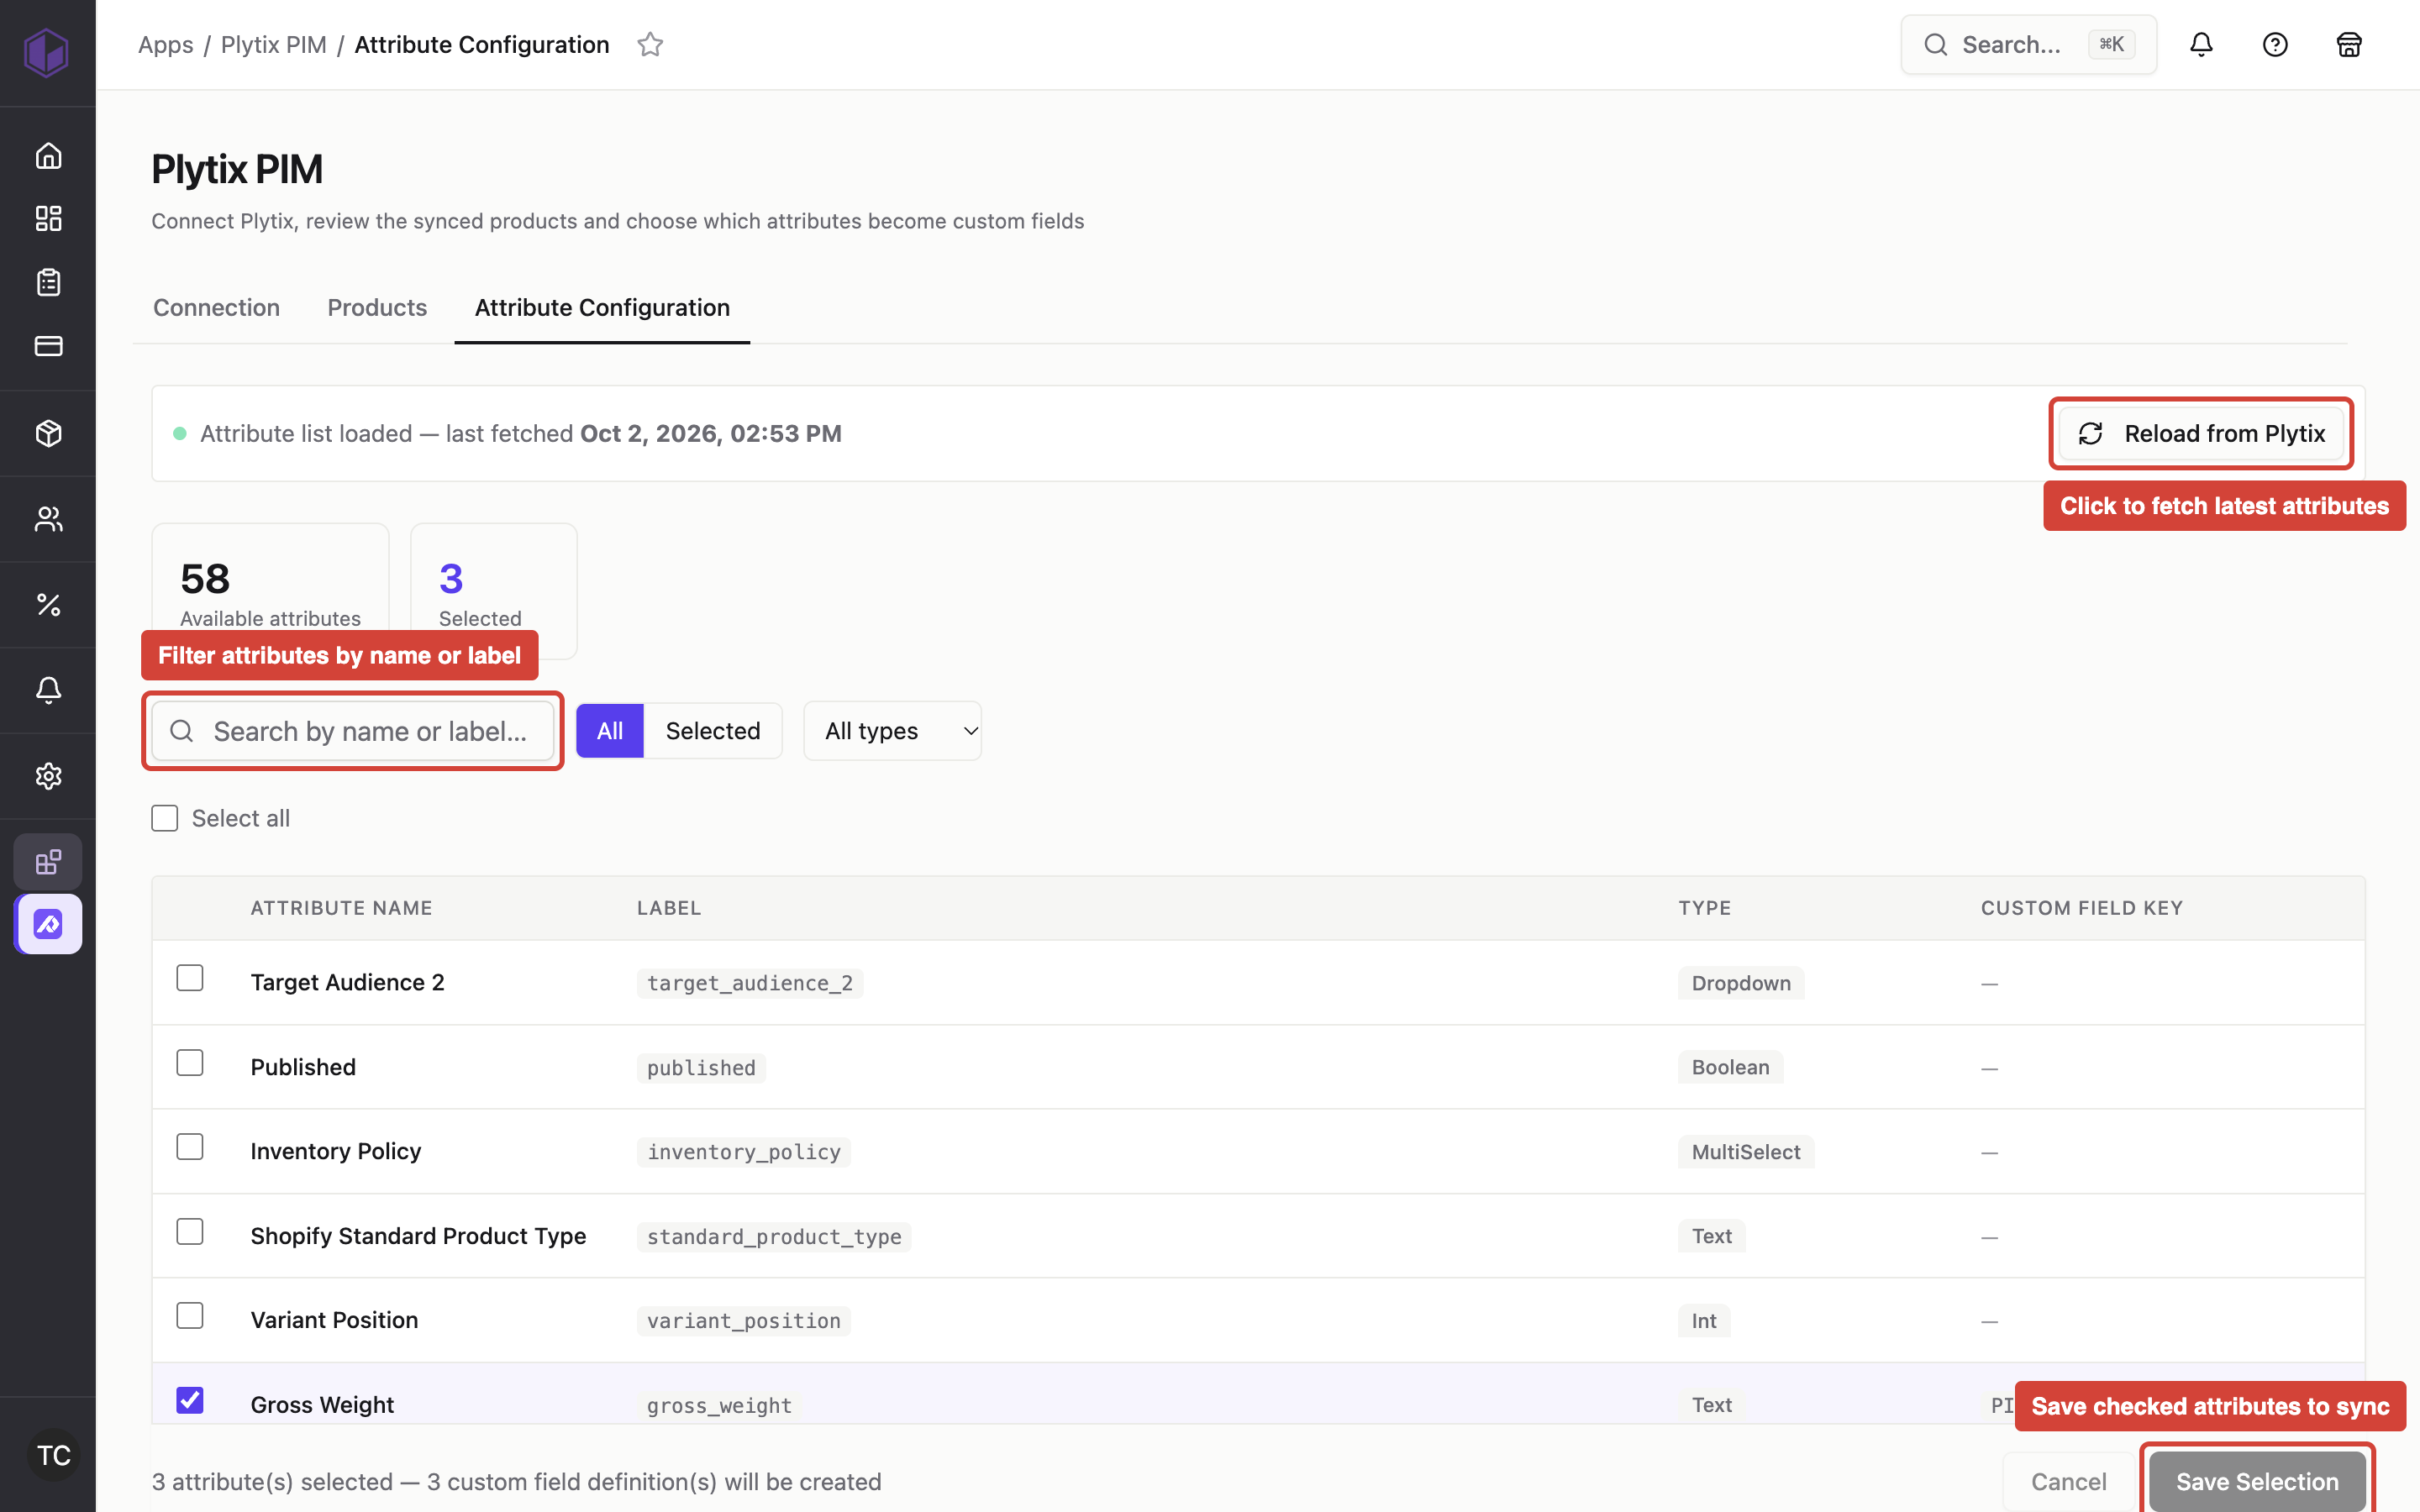The height and width of the screenshot is (1512, 2420).
Task: Switch to the Products tab
Action: coord(377,308)
